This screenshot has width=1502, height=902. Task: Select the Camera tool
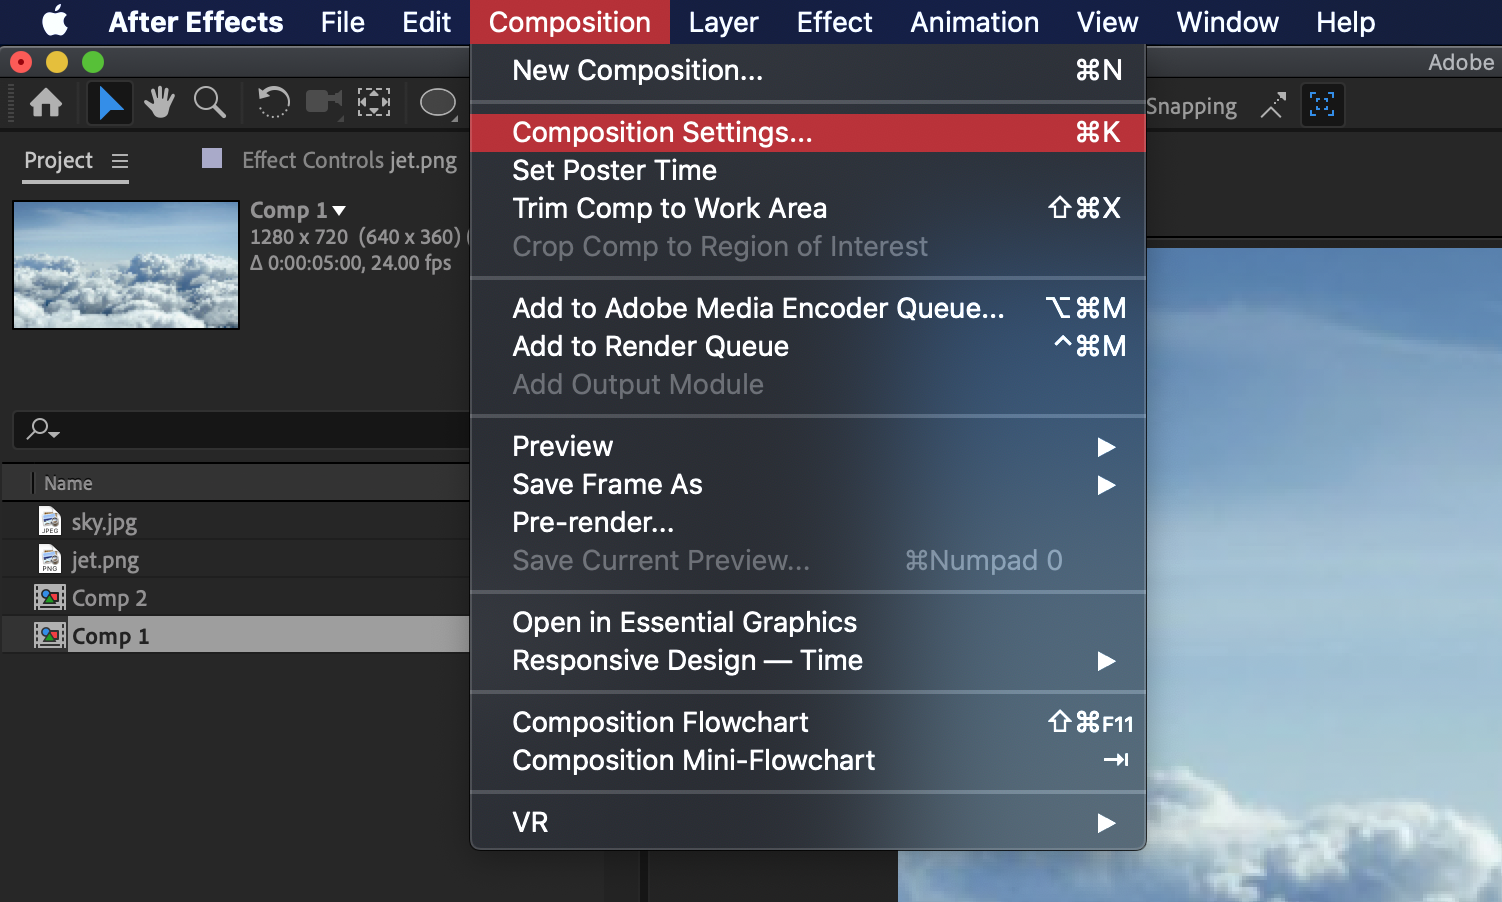click(x=323, y=103)
